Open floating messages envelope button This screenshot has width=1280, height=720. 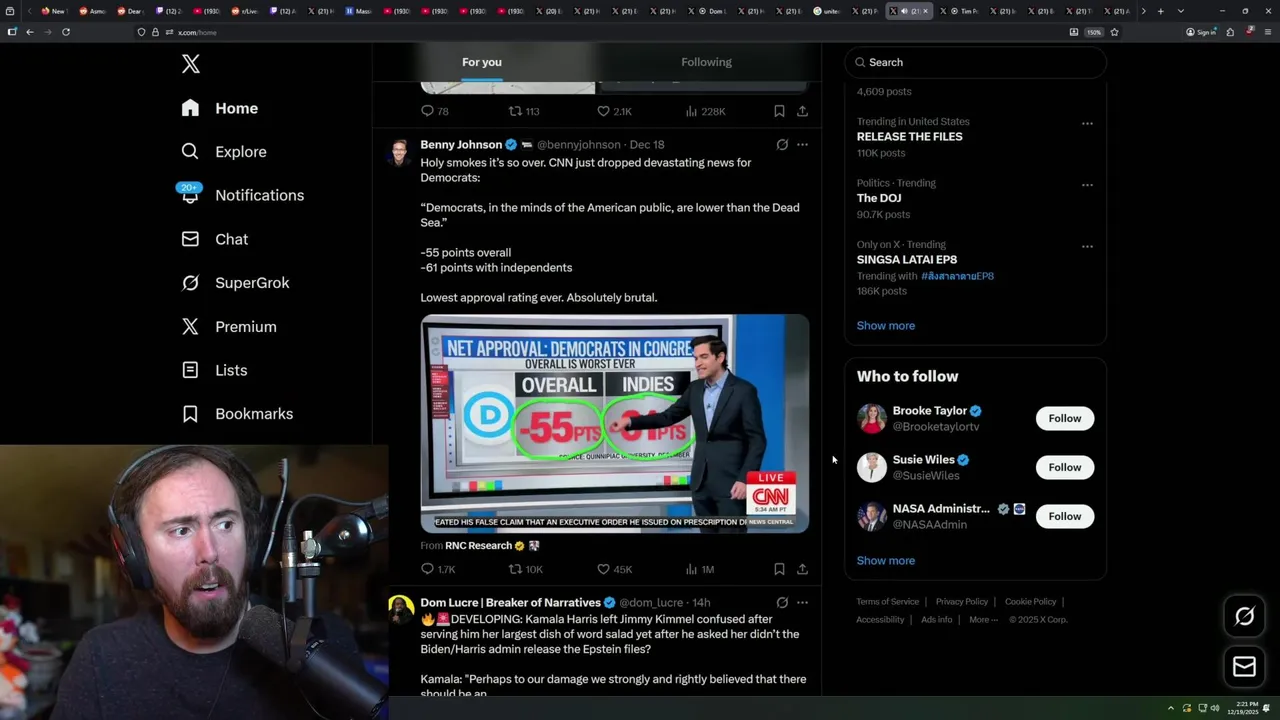[x=1244, y=667]
